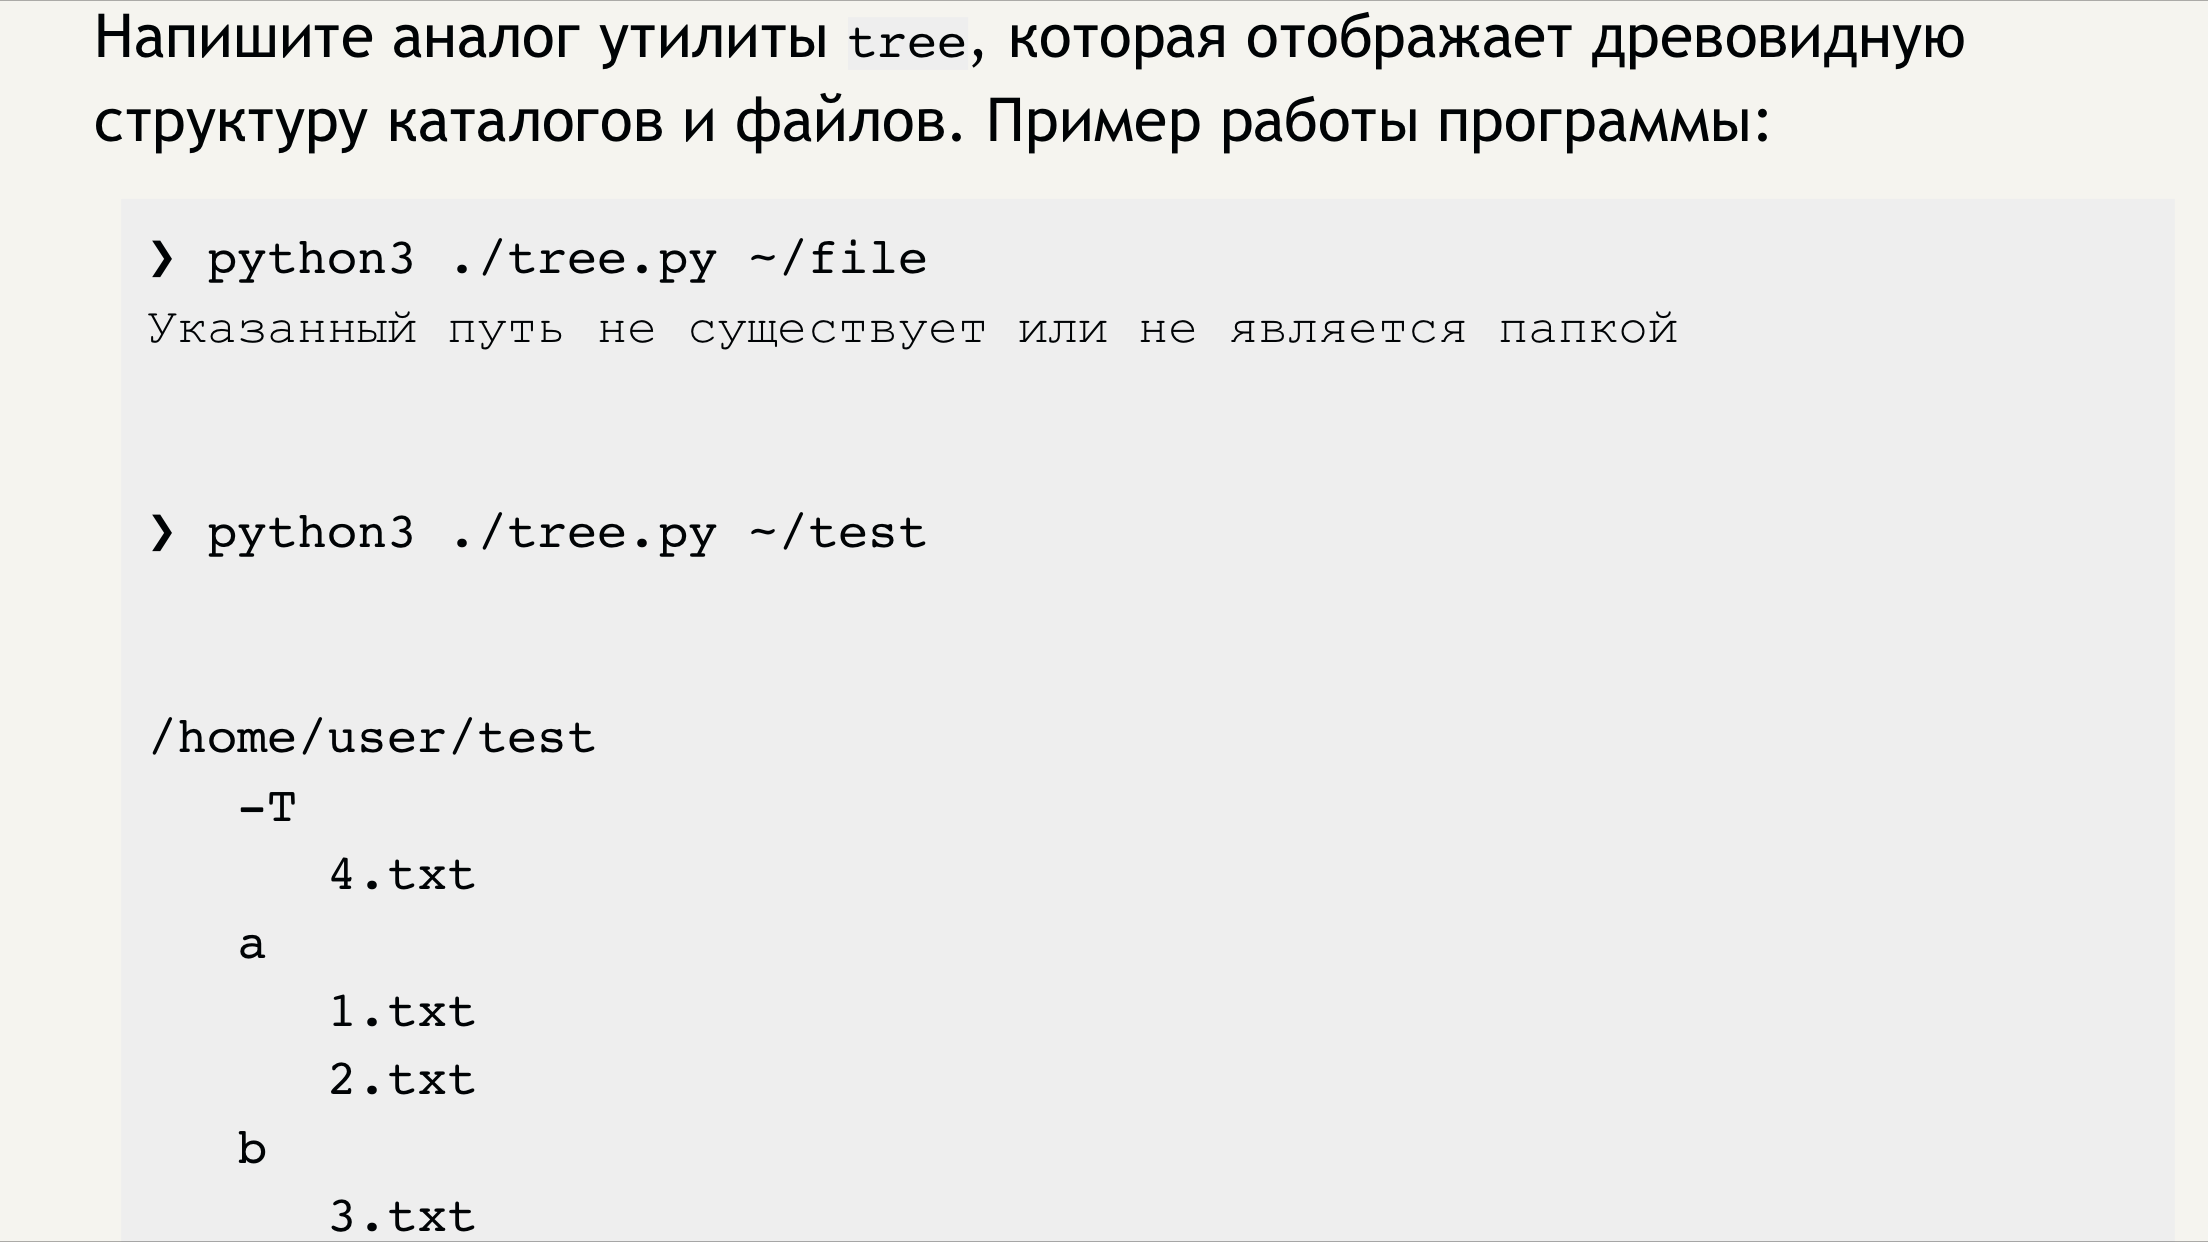The width and height of the screenshot is (2208, 1242).
Task: Click ./tree.py in the second command
Action: (583, 533)
